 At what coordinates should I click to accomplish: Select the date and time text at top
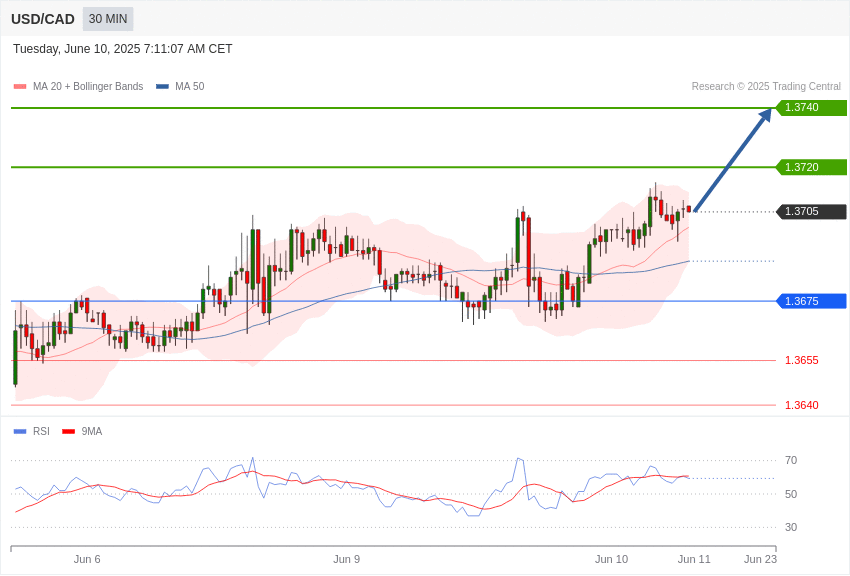(x=123, y=49)
